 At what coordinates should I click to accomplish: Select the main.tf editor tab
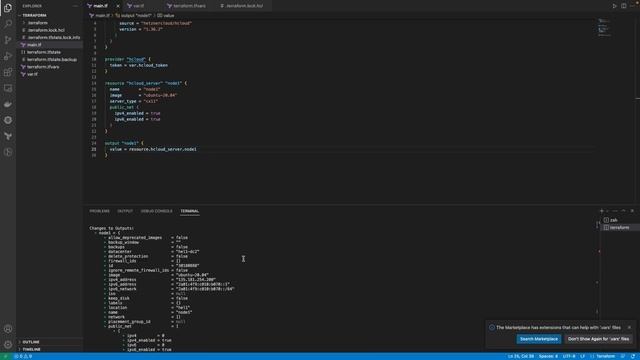(100, 6)
